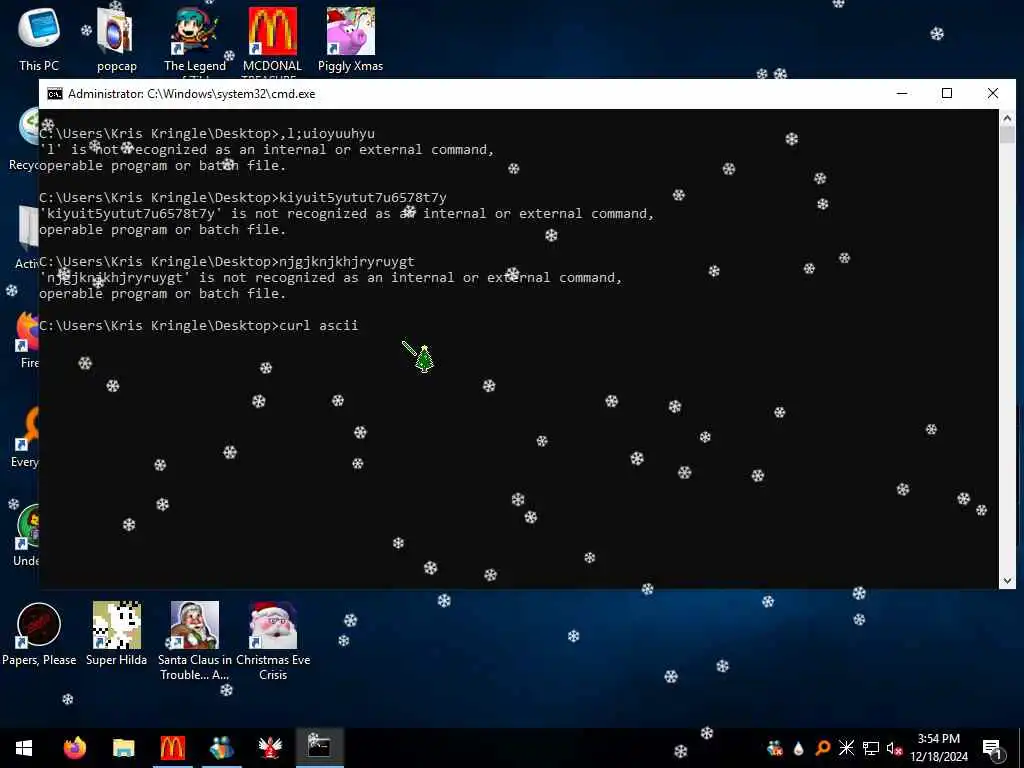This screenshot has height=768, width=1024.
Task: Click cmd scrollbar up arrow
Action: 1006,118
